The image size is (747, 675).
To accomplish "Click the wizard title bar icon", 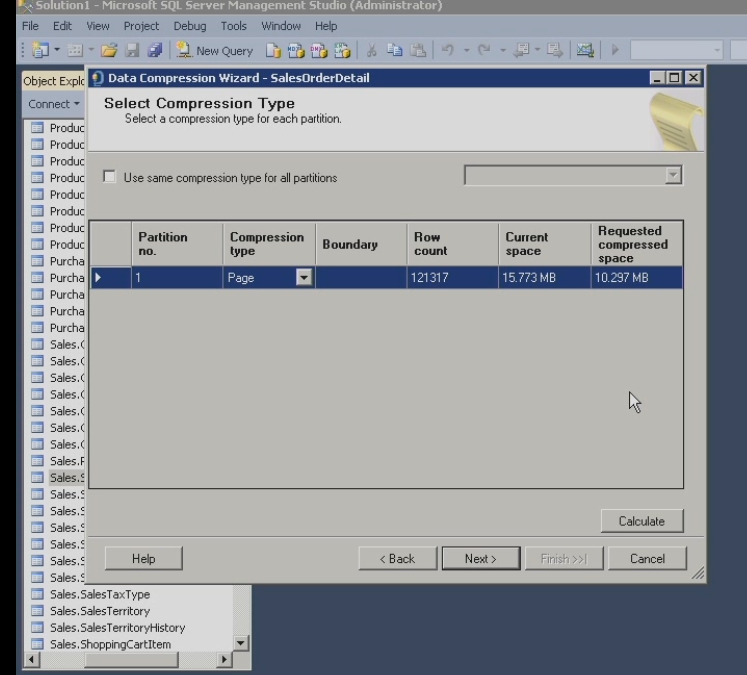I will click(x=98, y=78).
